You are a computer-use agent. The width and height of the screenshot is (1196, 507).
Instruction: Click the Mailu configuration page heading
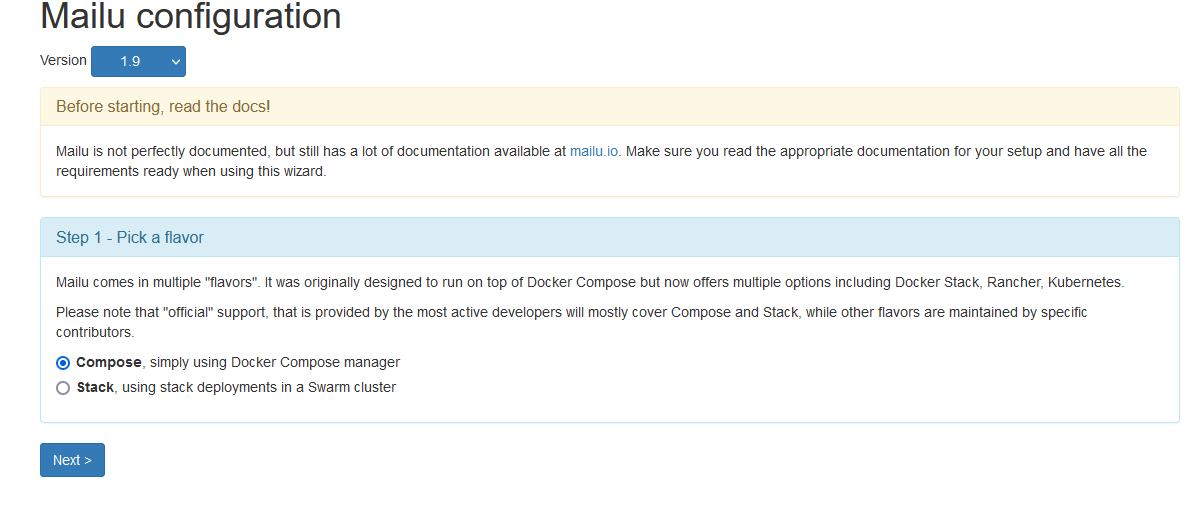[x=190, y=17]
